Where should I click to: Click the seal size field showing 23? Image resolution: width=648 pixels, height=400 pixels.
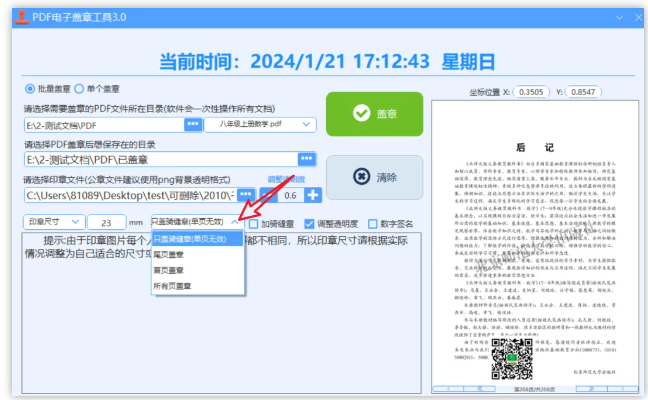[107, 222]
